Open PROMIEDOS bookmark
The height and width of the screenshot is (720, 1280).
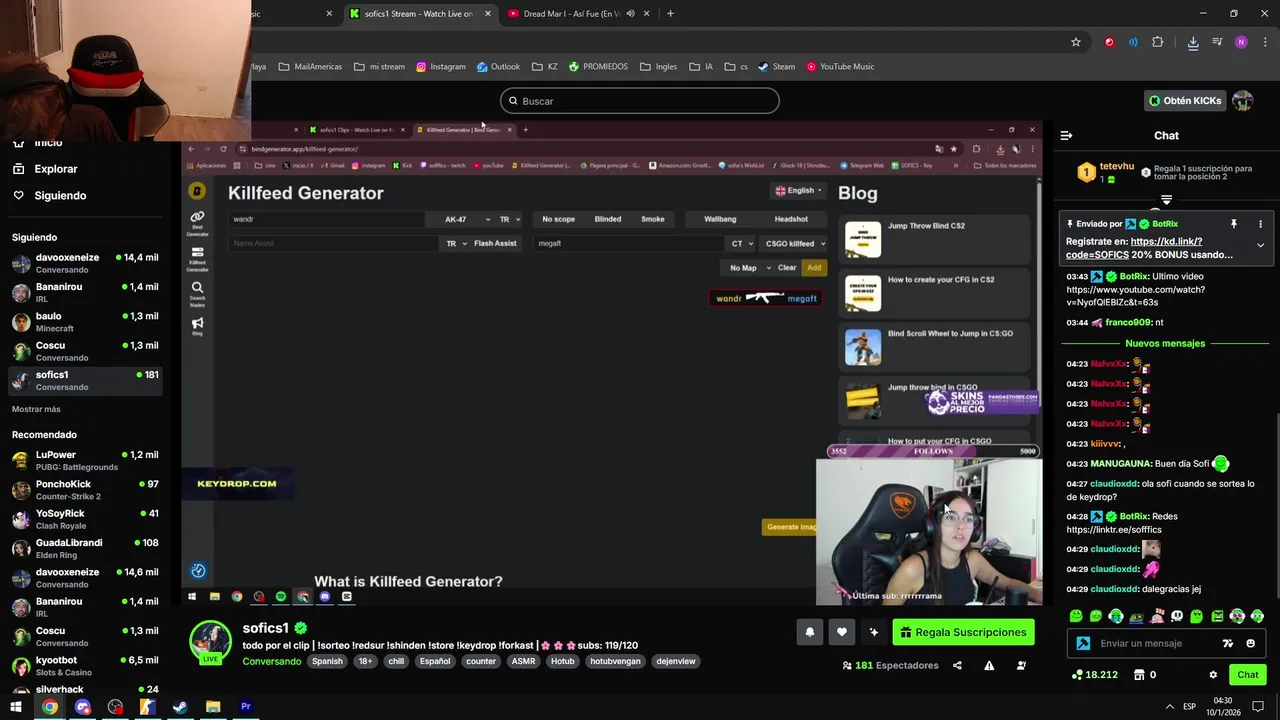click(x=598, y=67)
